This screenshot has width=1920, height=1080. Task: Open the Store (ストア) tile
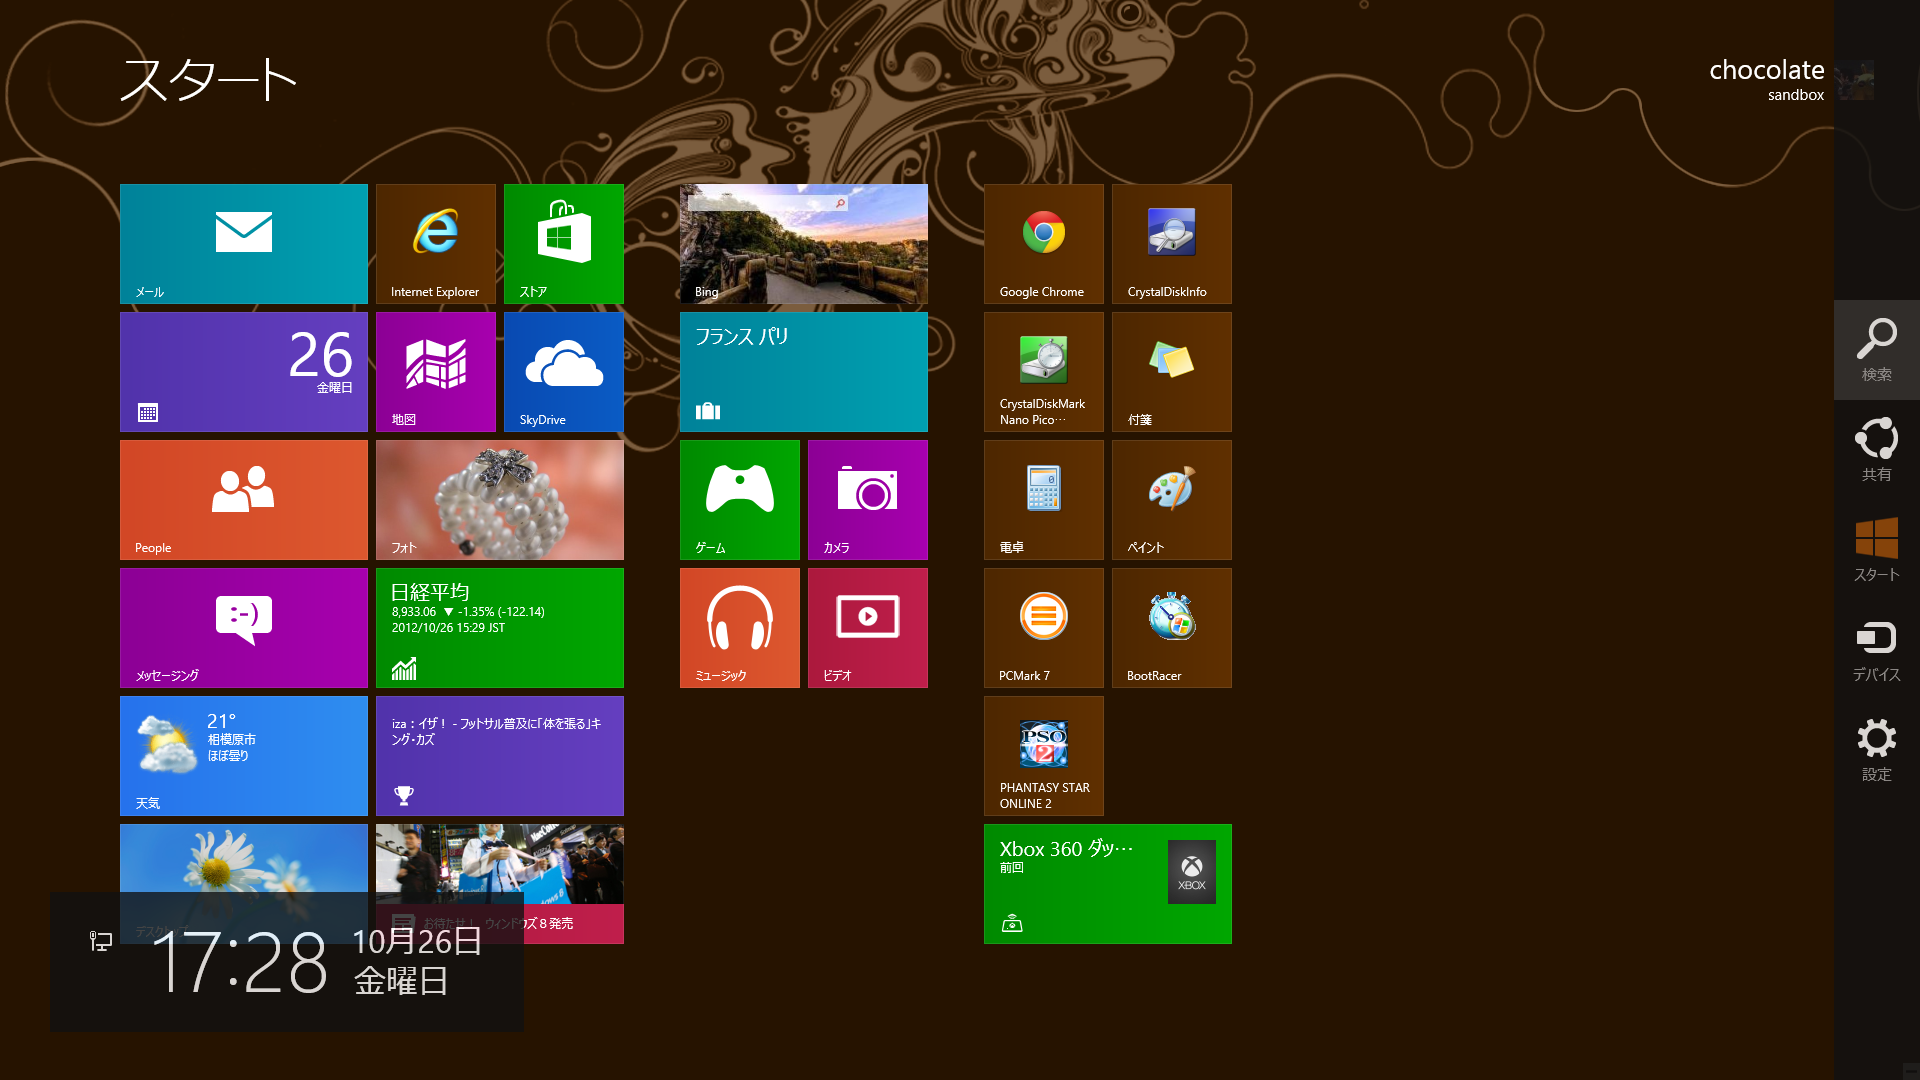(x=563, y=243)
